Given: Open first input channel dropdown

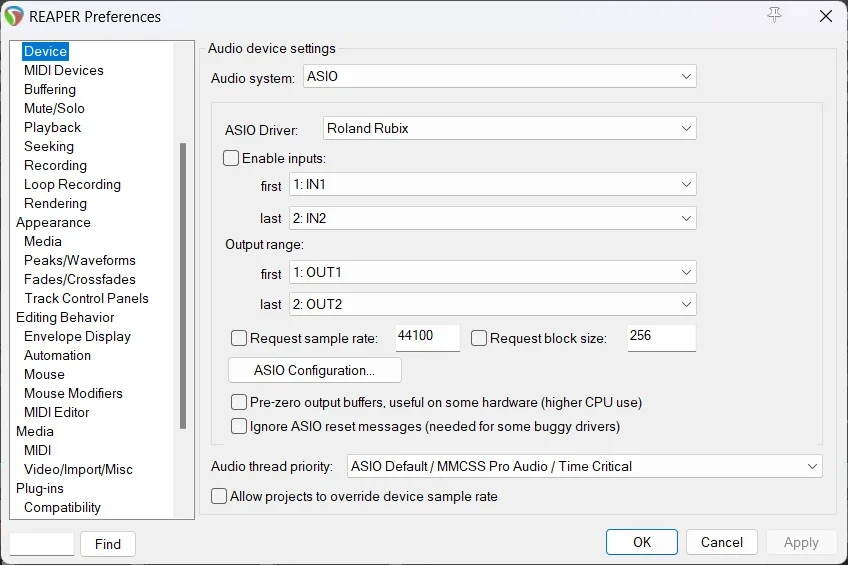Looking at the screenshot, I should [490, 185].
